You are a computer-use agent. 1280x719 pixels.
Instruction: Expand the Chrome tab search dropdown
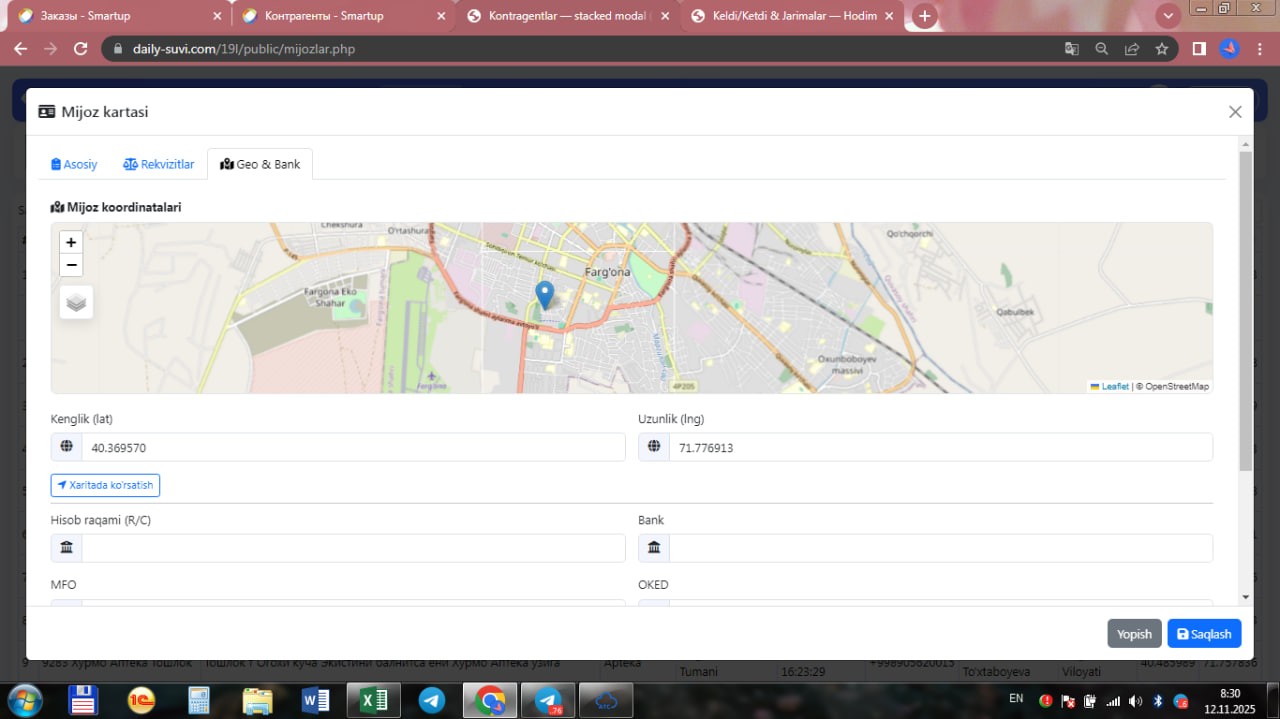[1168, 16]
